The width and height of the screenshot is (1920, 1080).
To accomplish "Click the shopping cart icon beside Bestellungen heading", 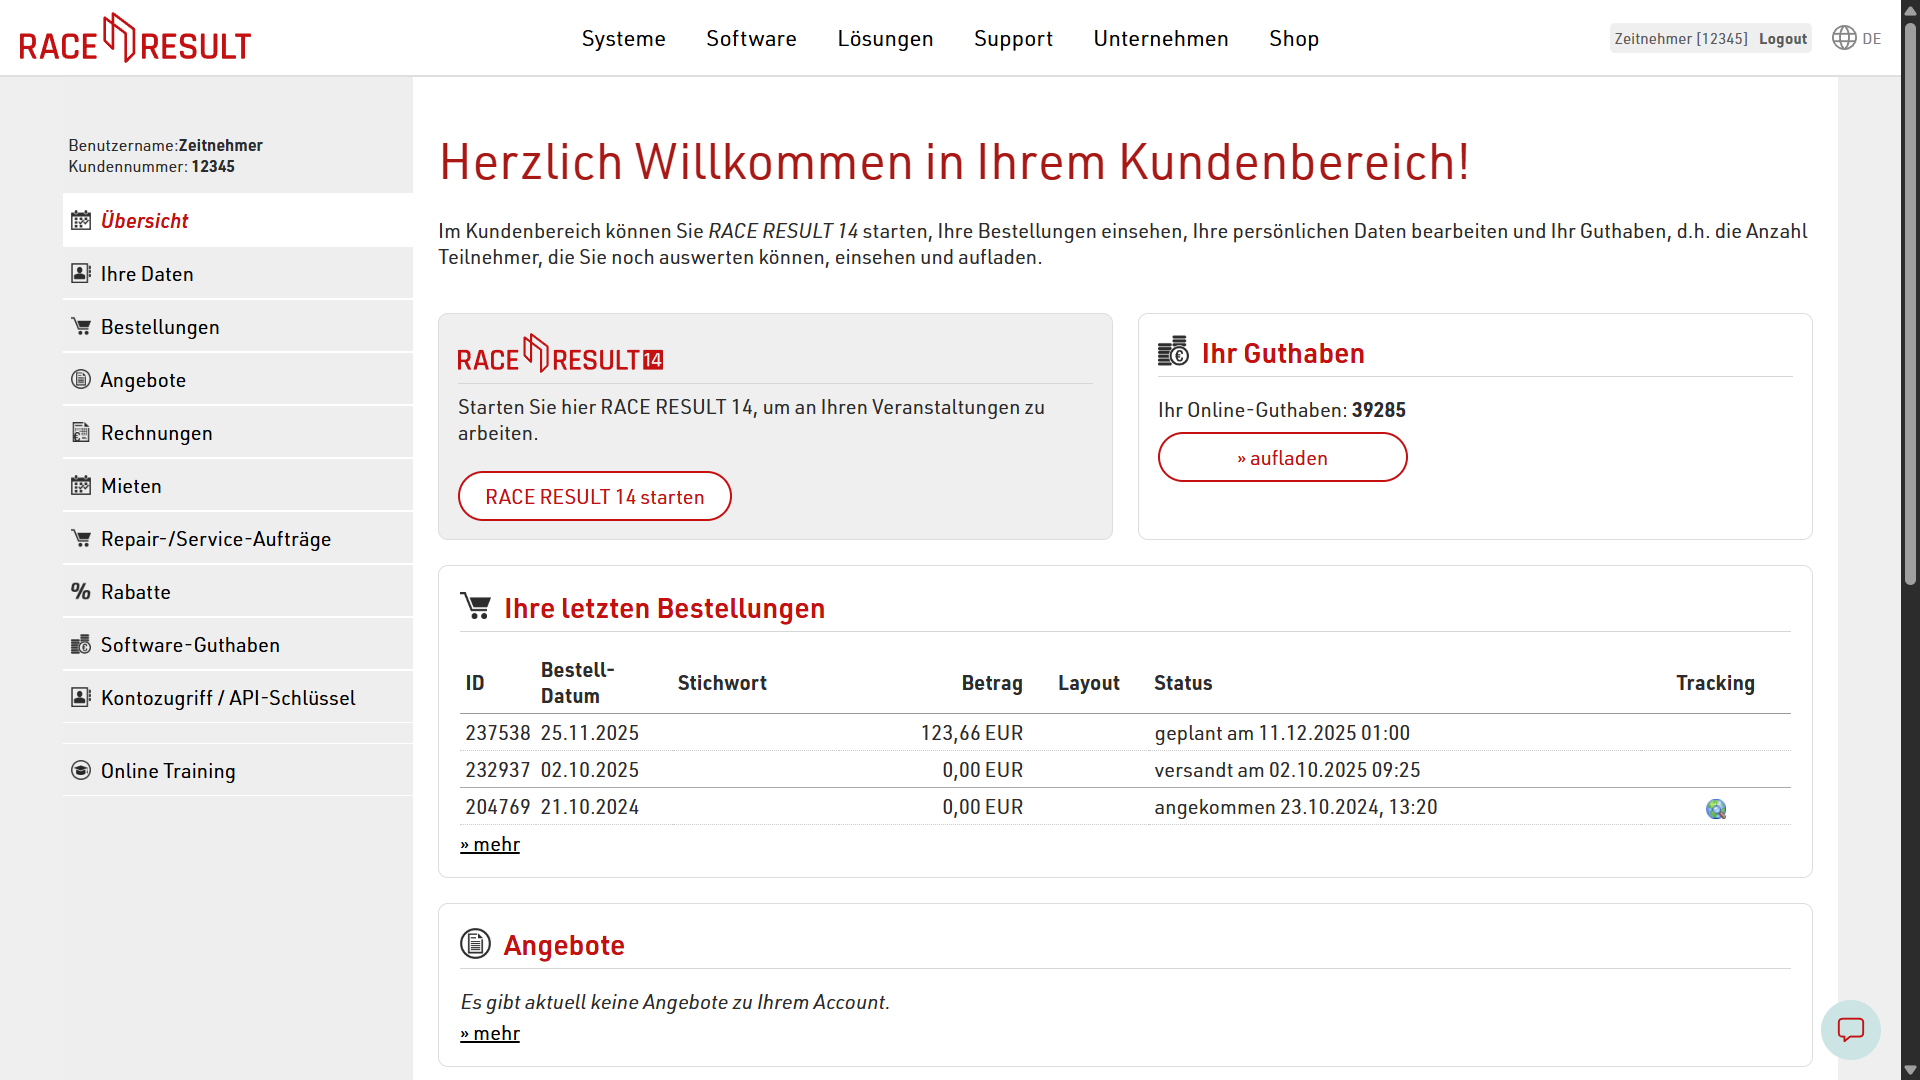I will (476, 606).
